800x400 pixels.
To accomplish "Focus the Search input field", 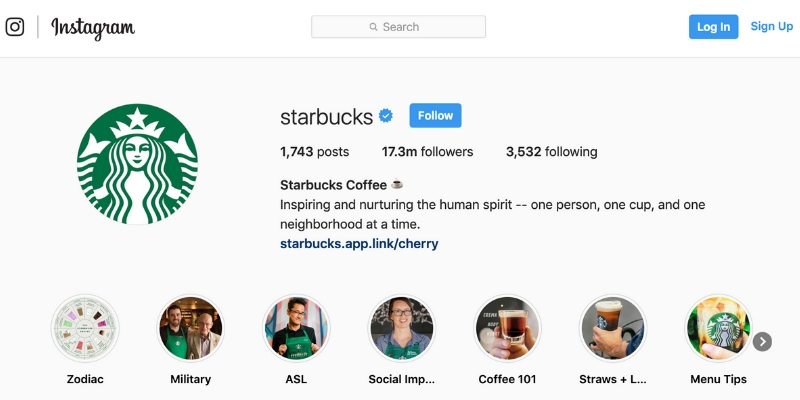I will pyautogui.click(x=398, y=27).
